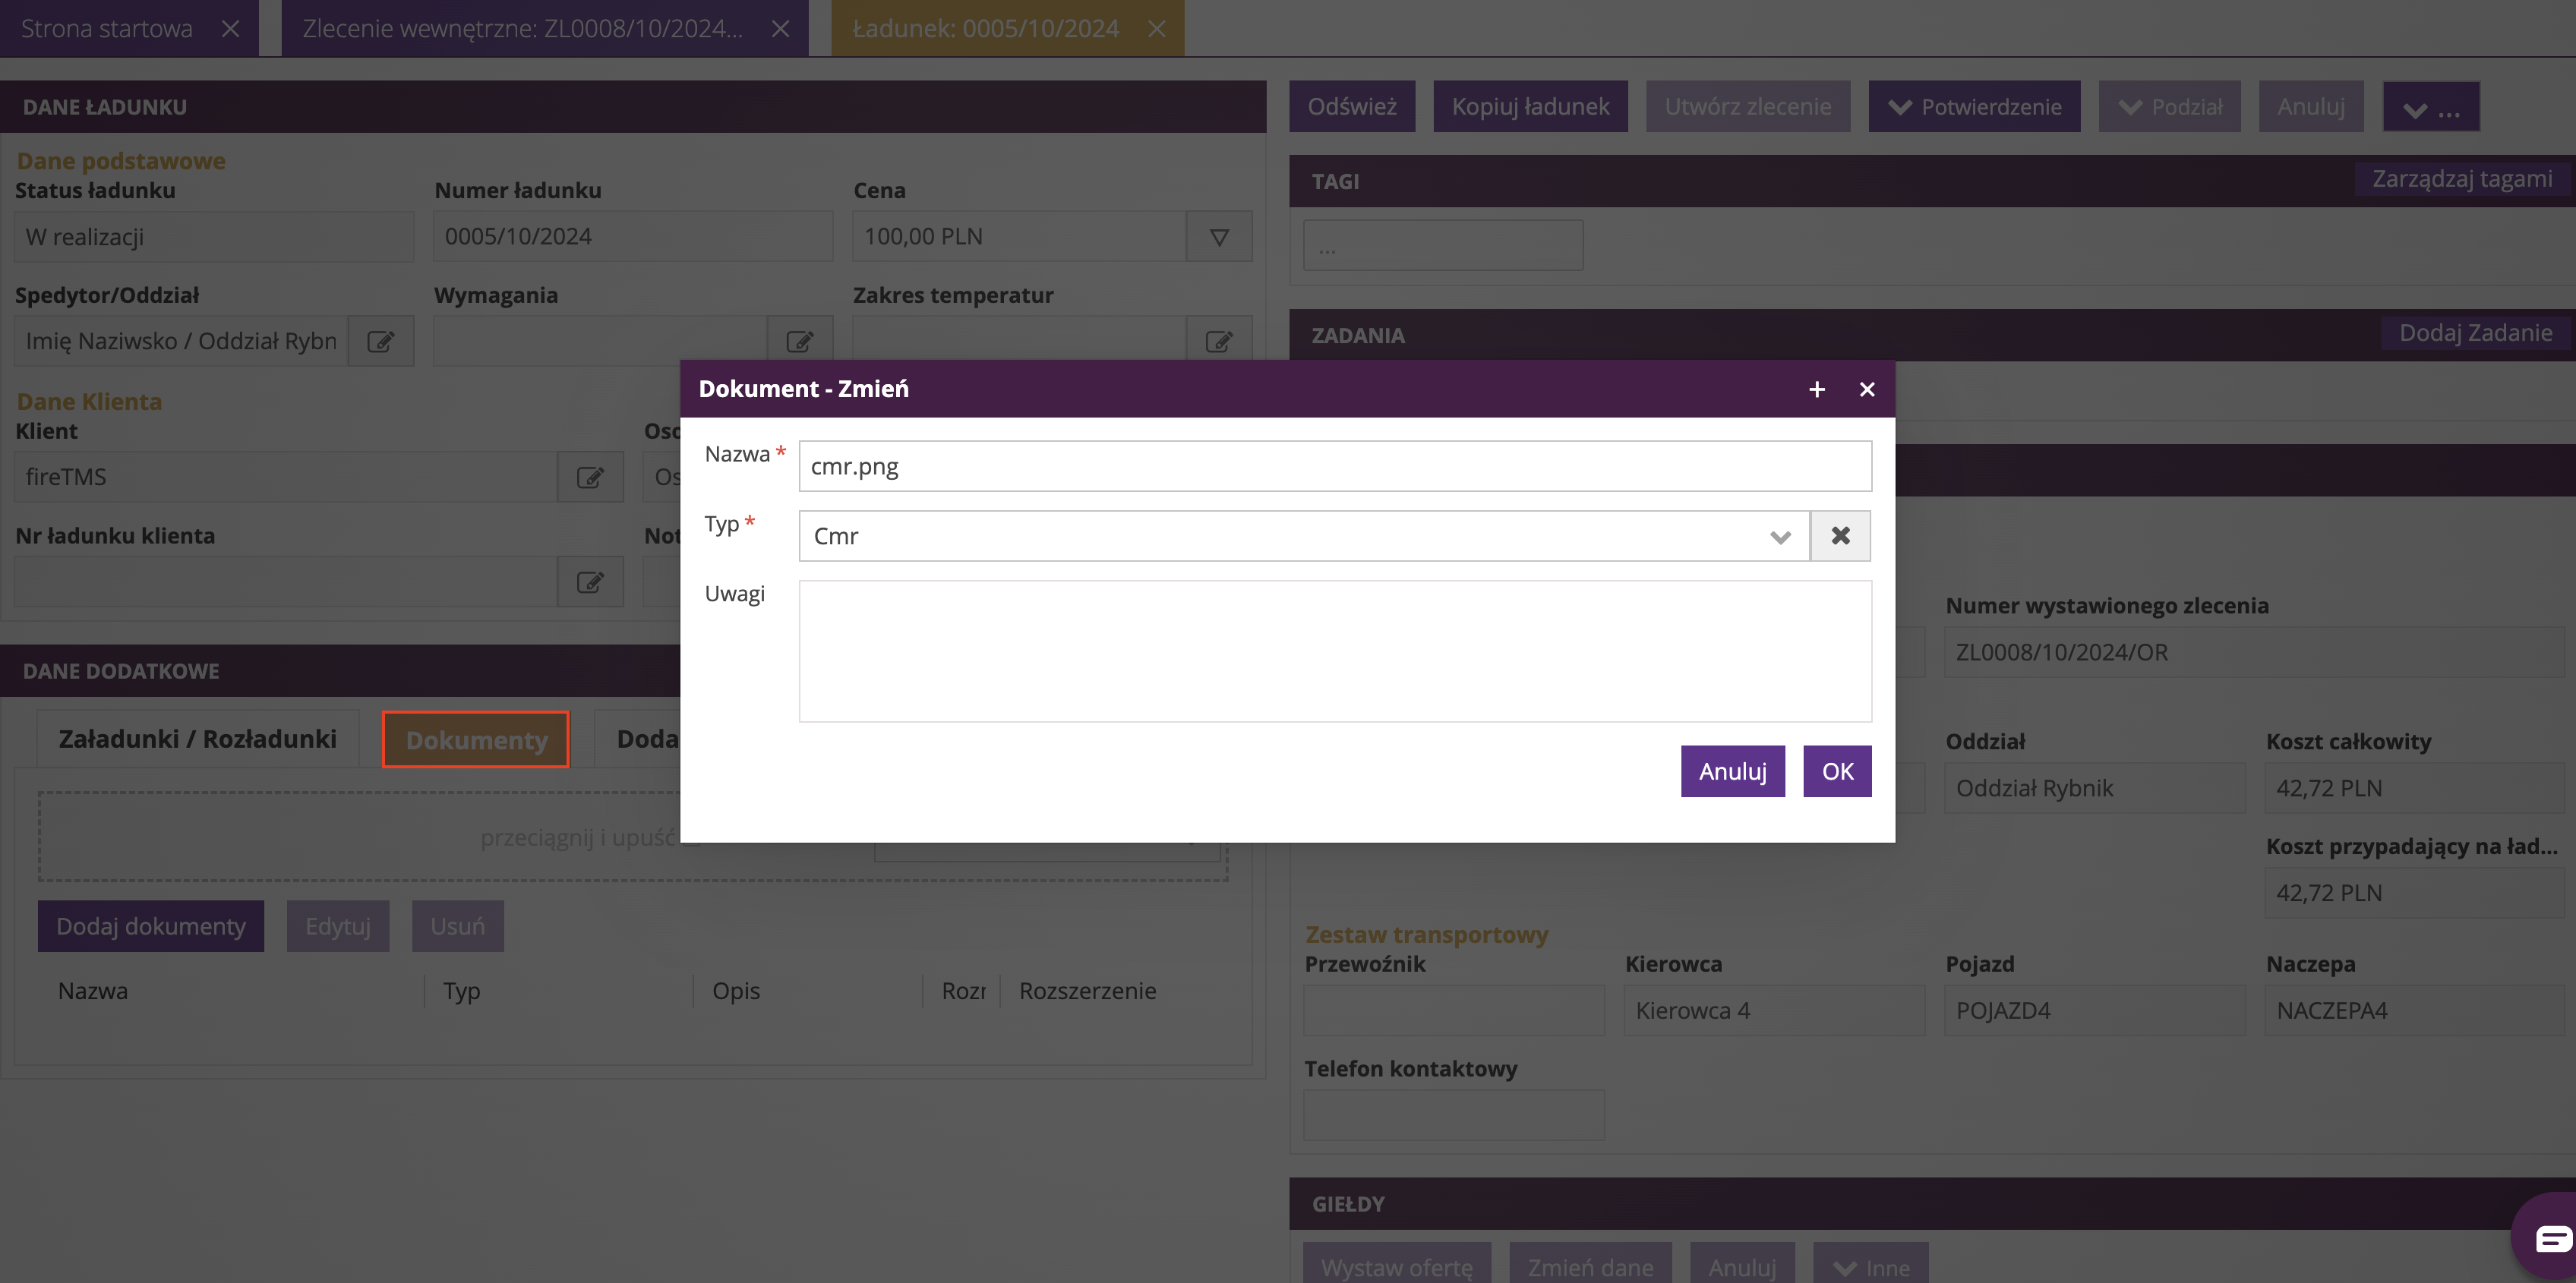This screenshot has height=1283, width=2576.
Task: Select the Załadunki / Rozładunki tab
Action: click(198, 739)
